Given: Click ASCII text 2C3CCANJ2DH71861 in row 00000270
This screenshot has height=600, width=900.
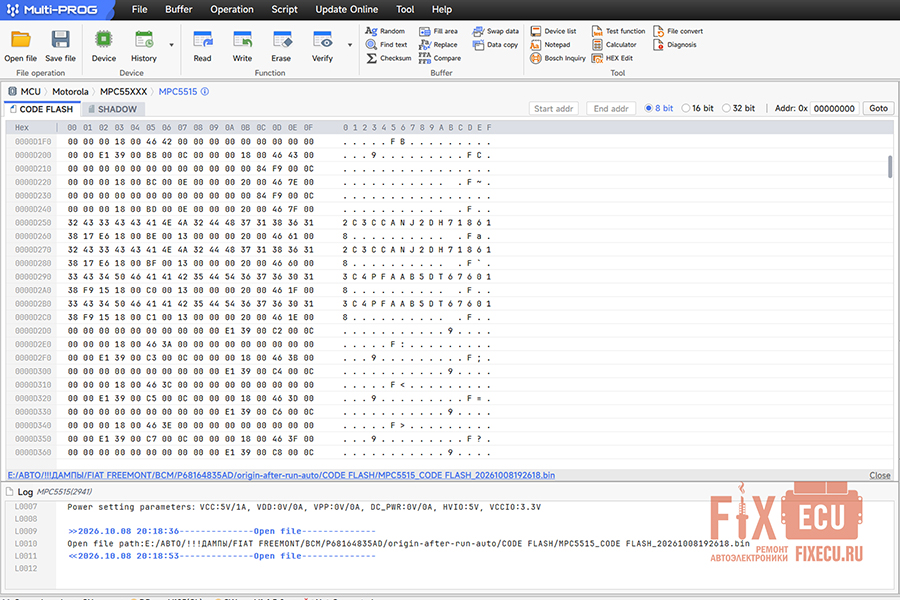Looking at the screenshot, I should [x=417, y=250].
